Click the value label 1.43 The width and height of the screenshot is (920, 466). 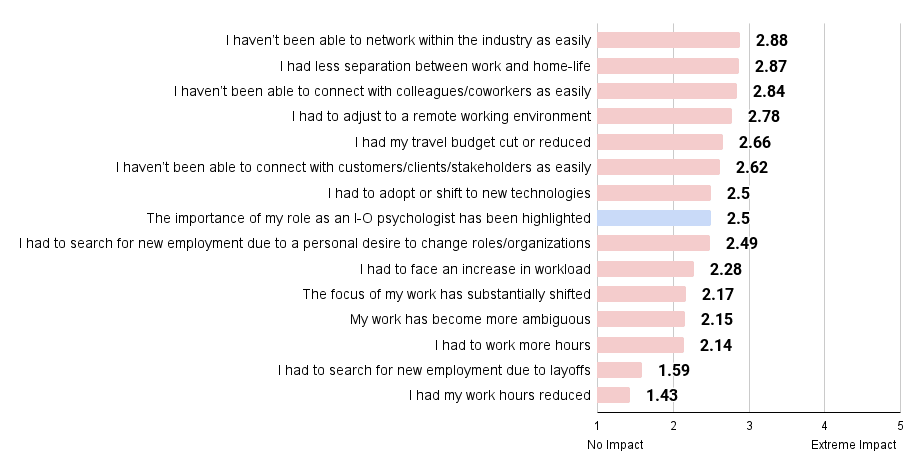(662, 395)
